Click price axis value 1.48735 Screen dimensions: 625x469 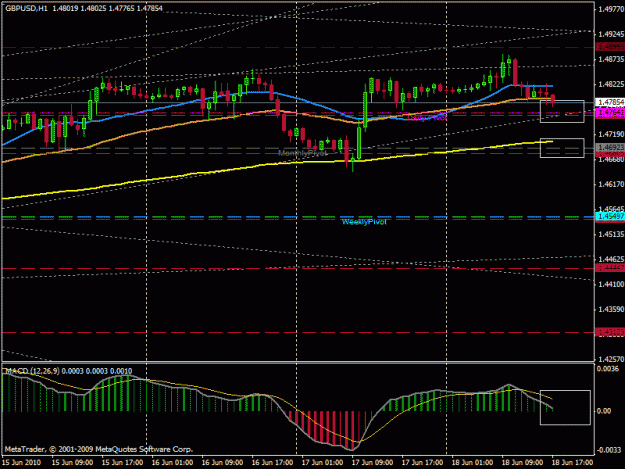(x=611, y=59)
